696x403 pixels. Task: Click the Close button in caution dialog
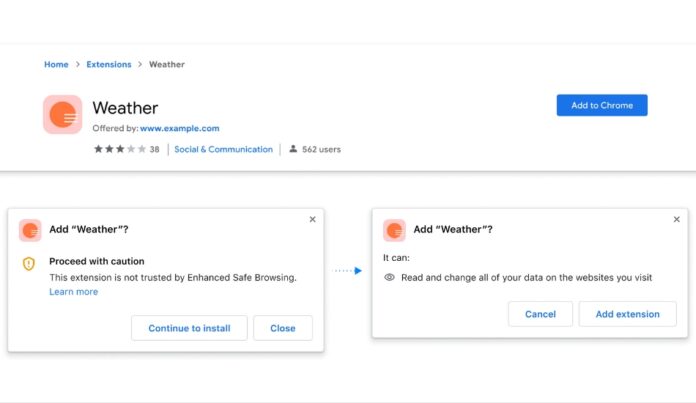283,328
